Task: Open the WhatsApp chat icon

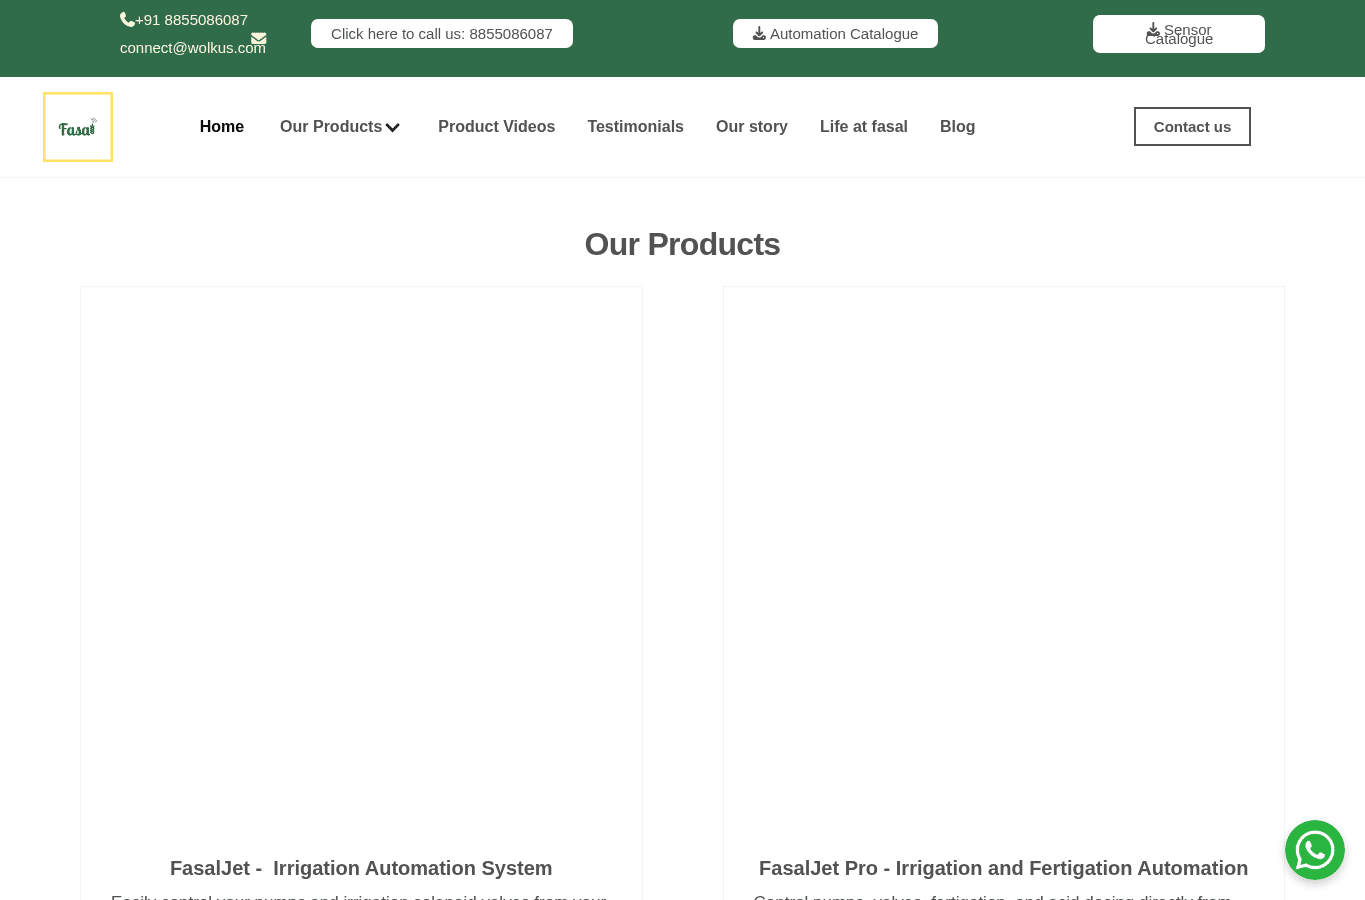Action: [x=1314, y=850]
